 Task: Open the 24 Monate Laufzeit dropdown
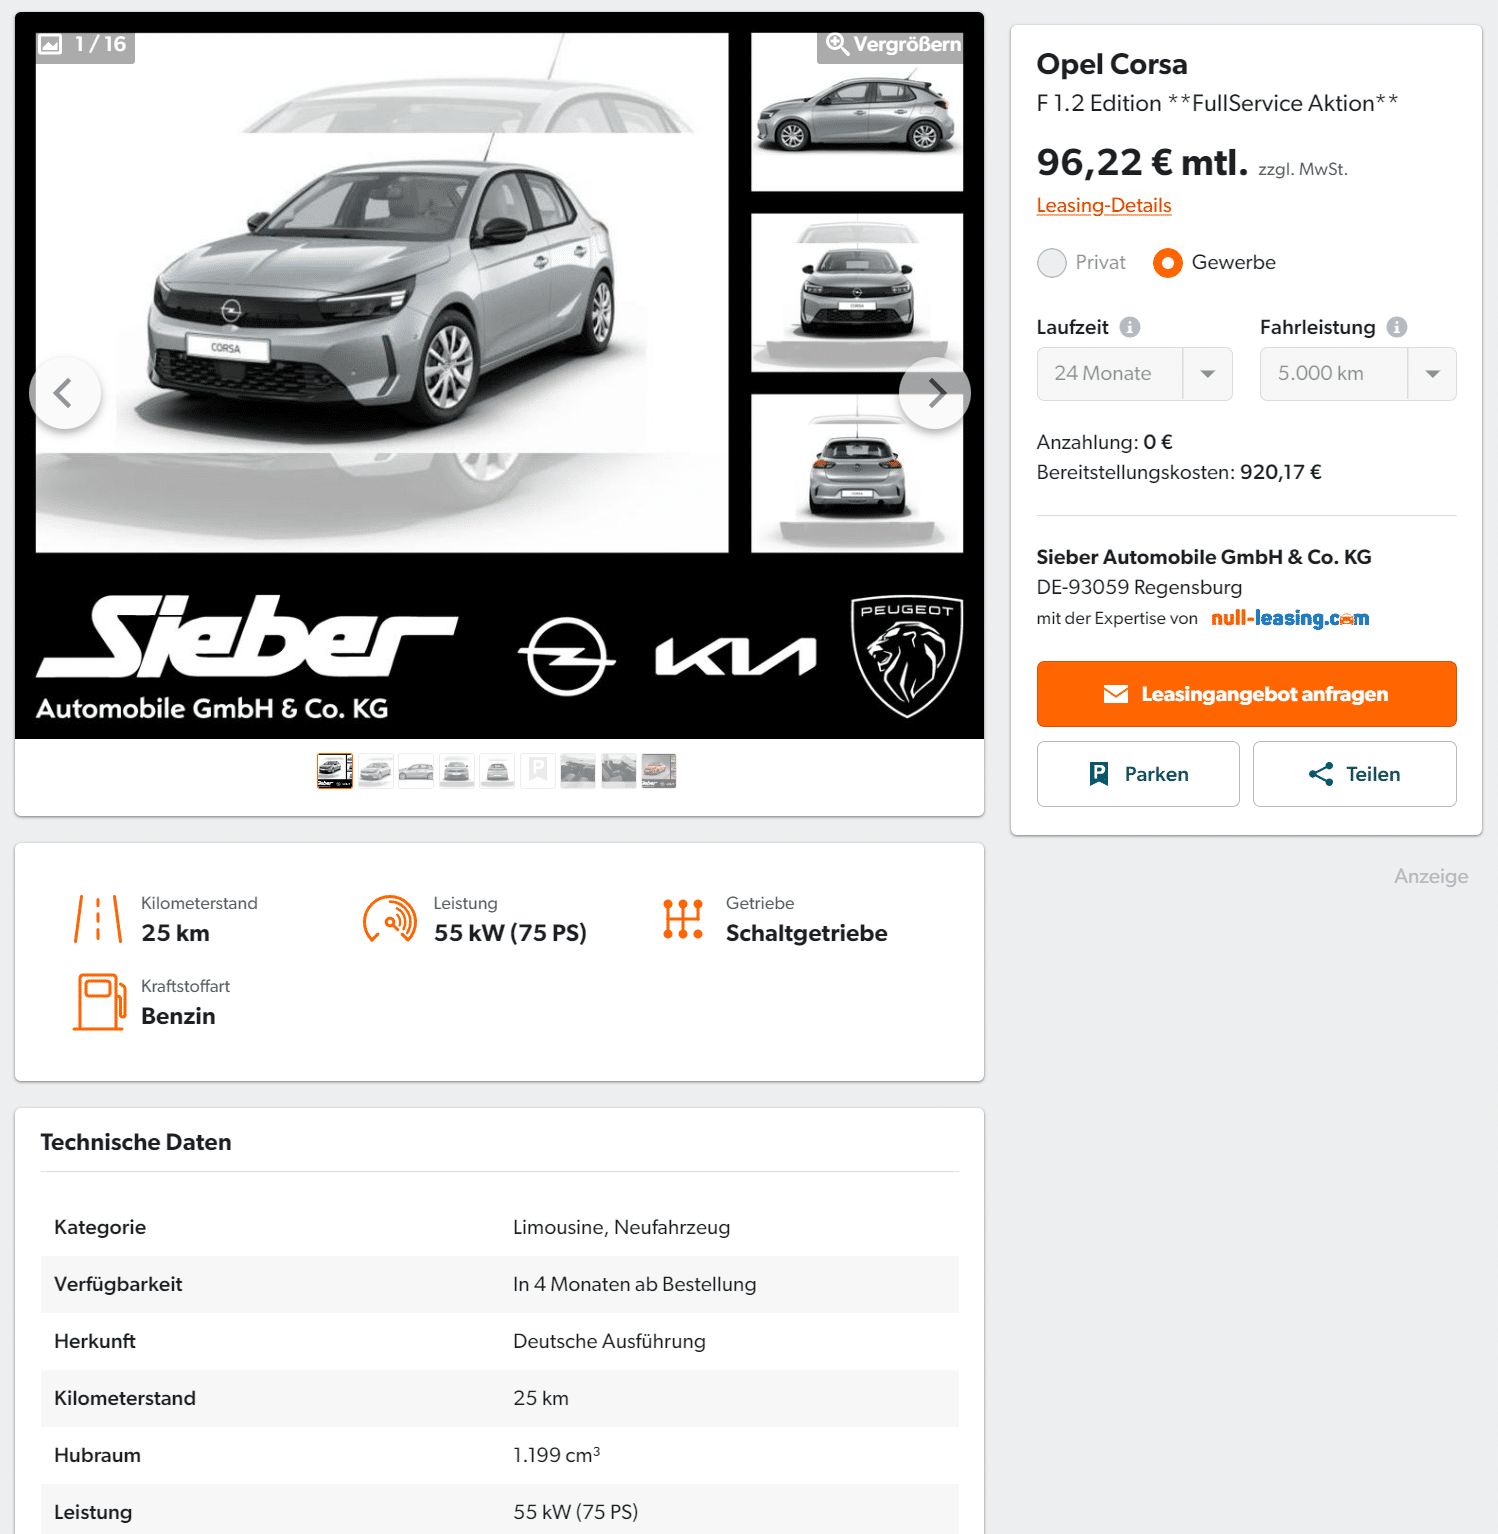[1134, 374]
